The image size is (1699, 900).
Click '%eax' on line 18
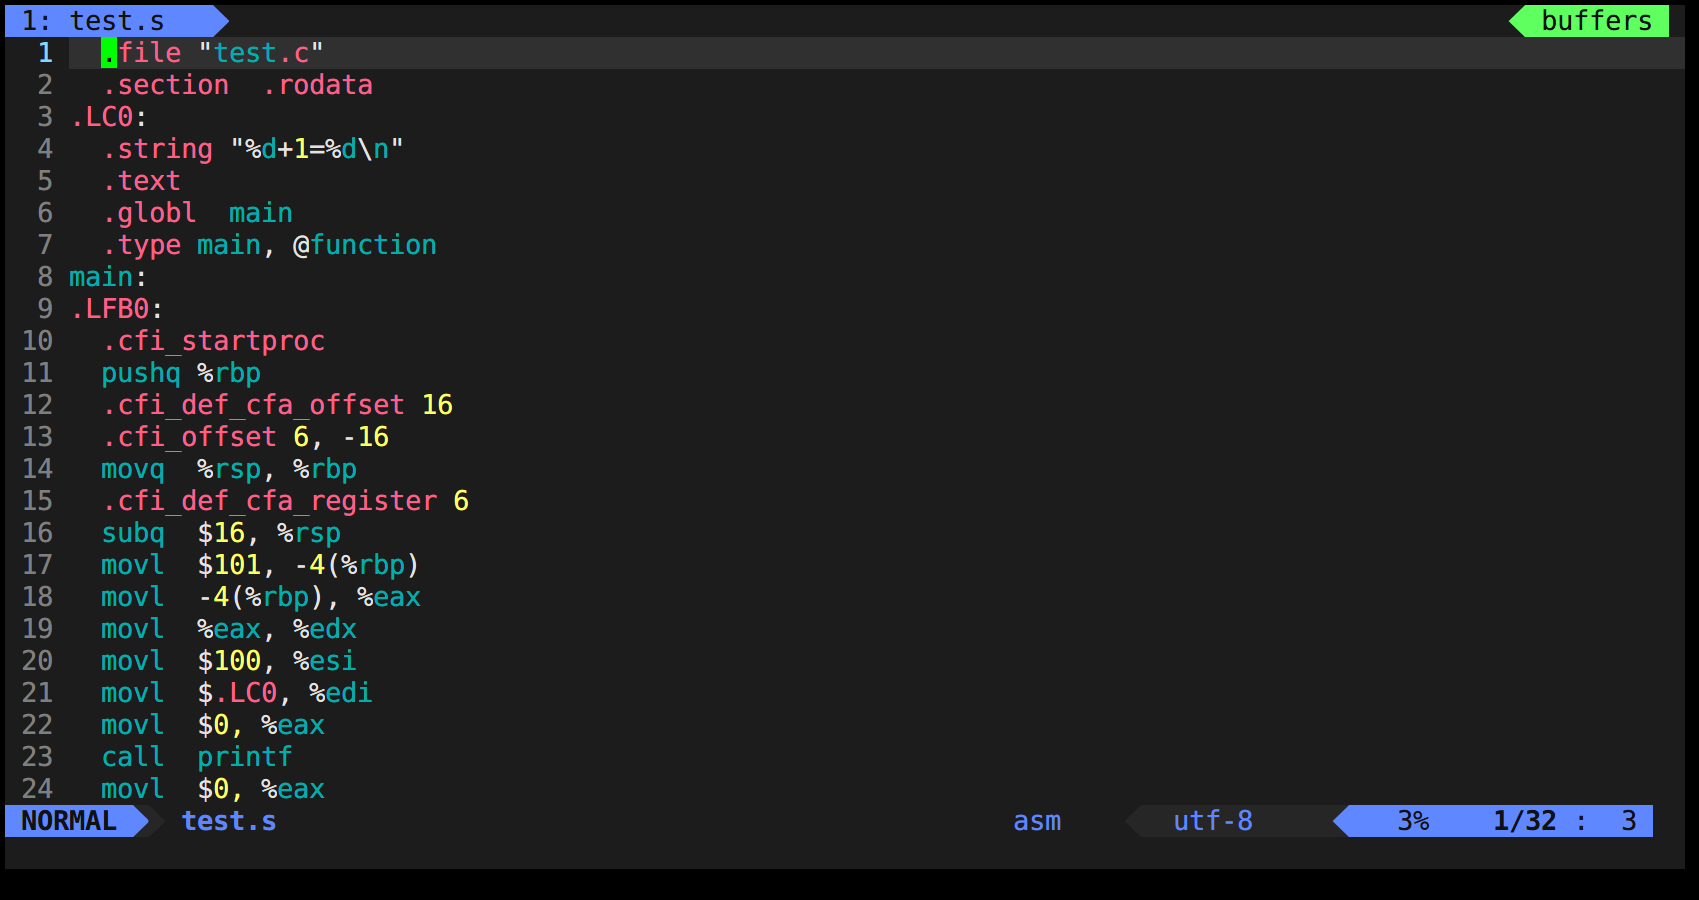389,597
